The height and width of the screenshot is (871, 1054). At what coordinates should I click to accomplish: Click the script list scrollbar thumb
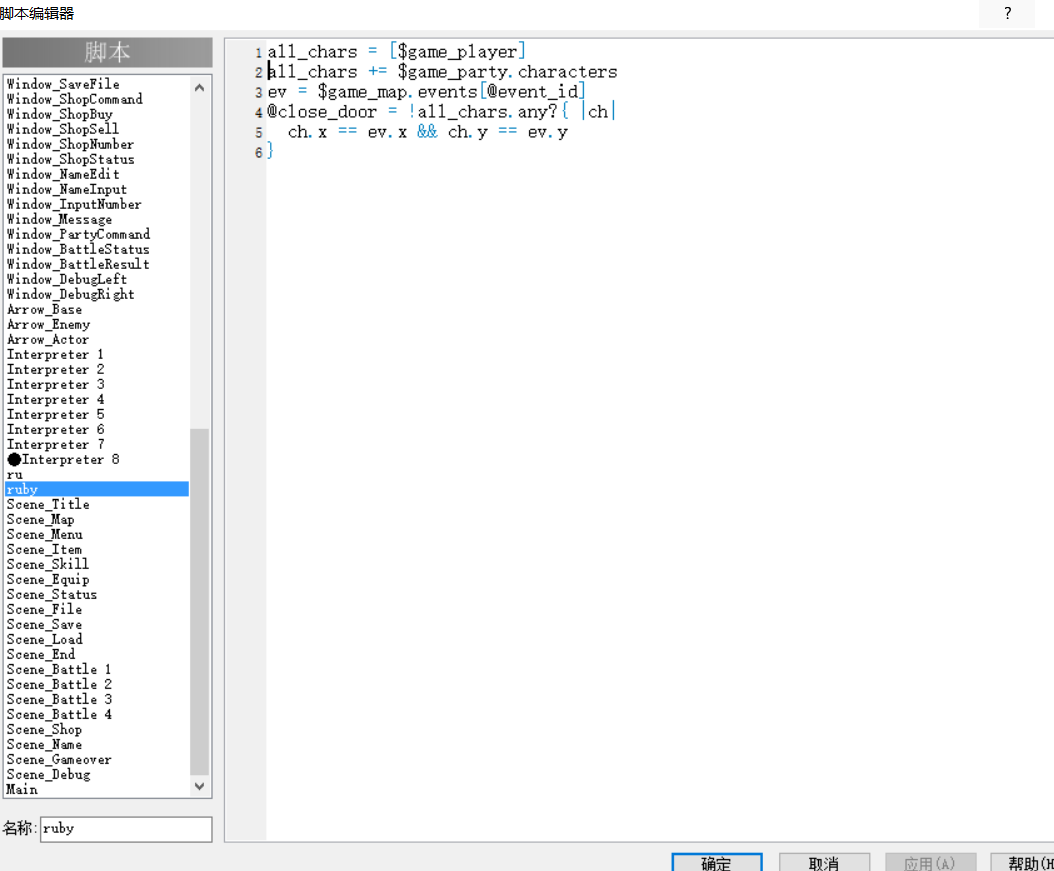(x=199, y=602)
